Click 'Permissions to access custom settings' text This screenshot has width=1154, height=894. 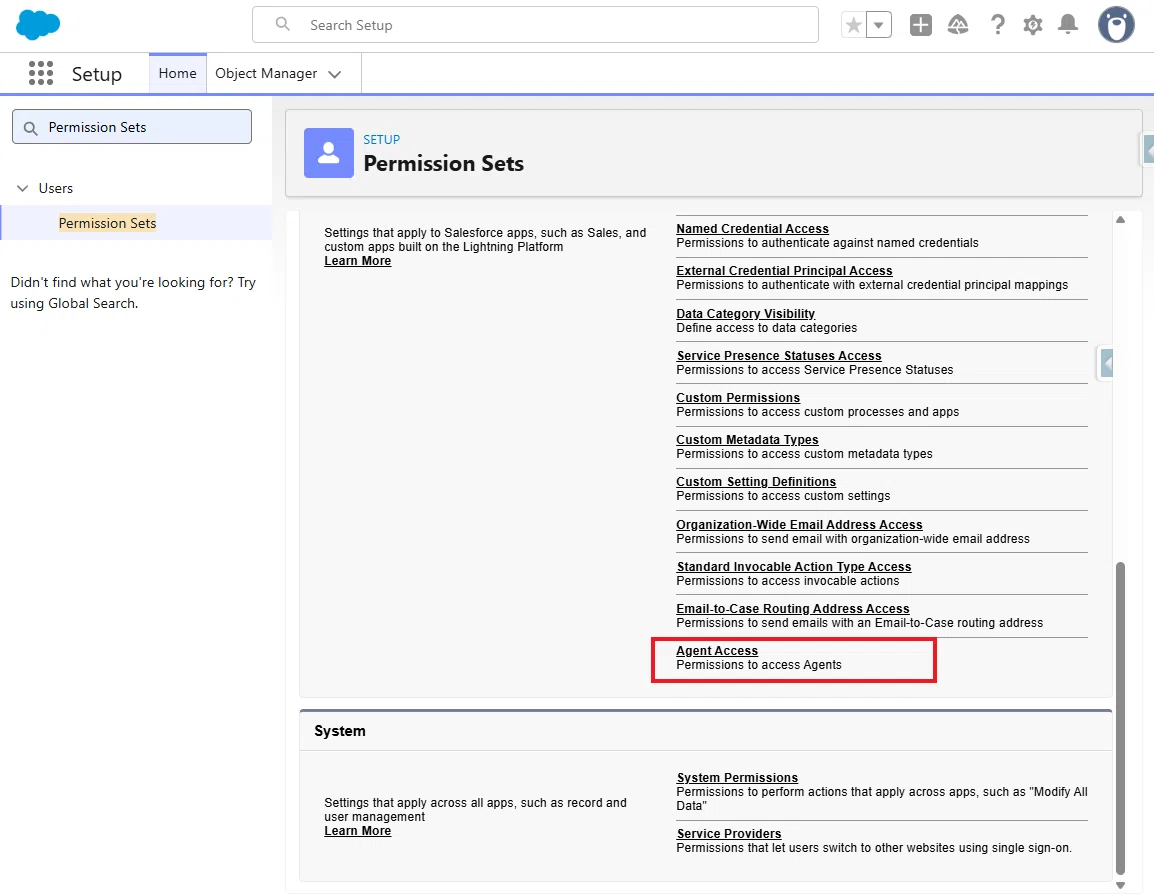(x=783, y=496)
